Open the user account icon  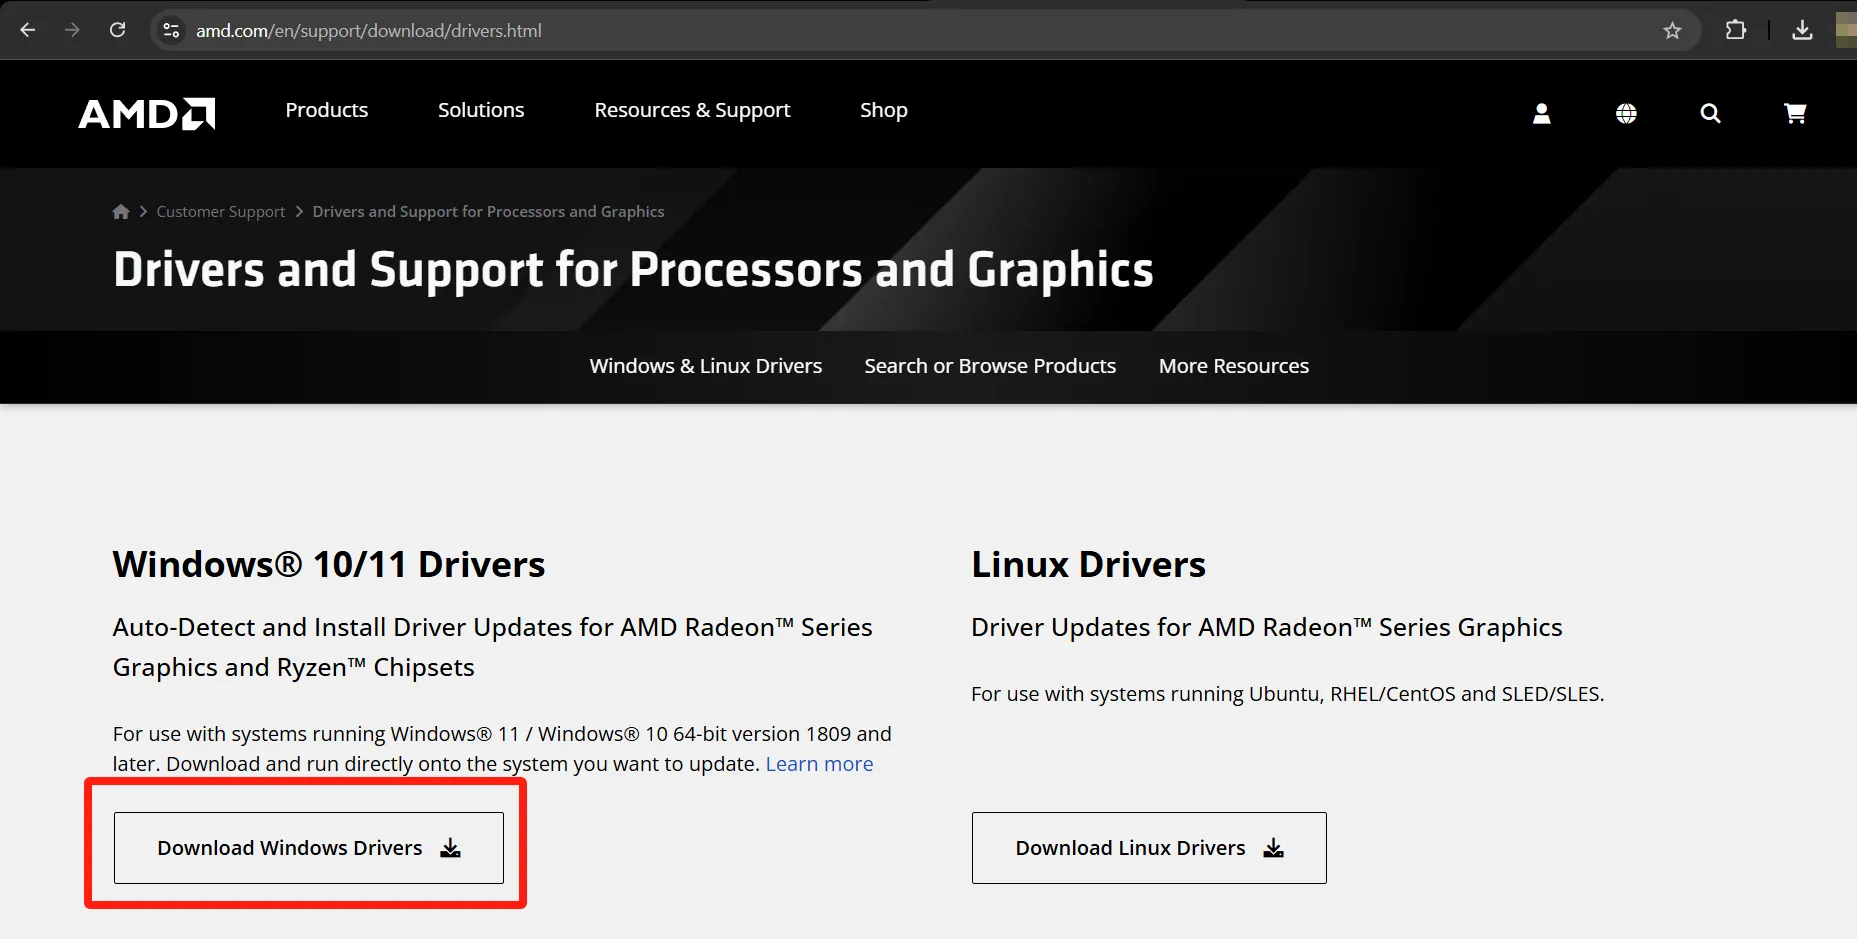pos(1541,114)
